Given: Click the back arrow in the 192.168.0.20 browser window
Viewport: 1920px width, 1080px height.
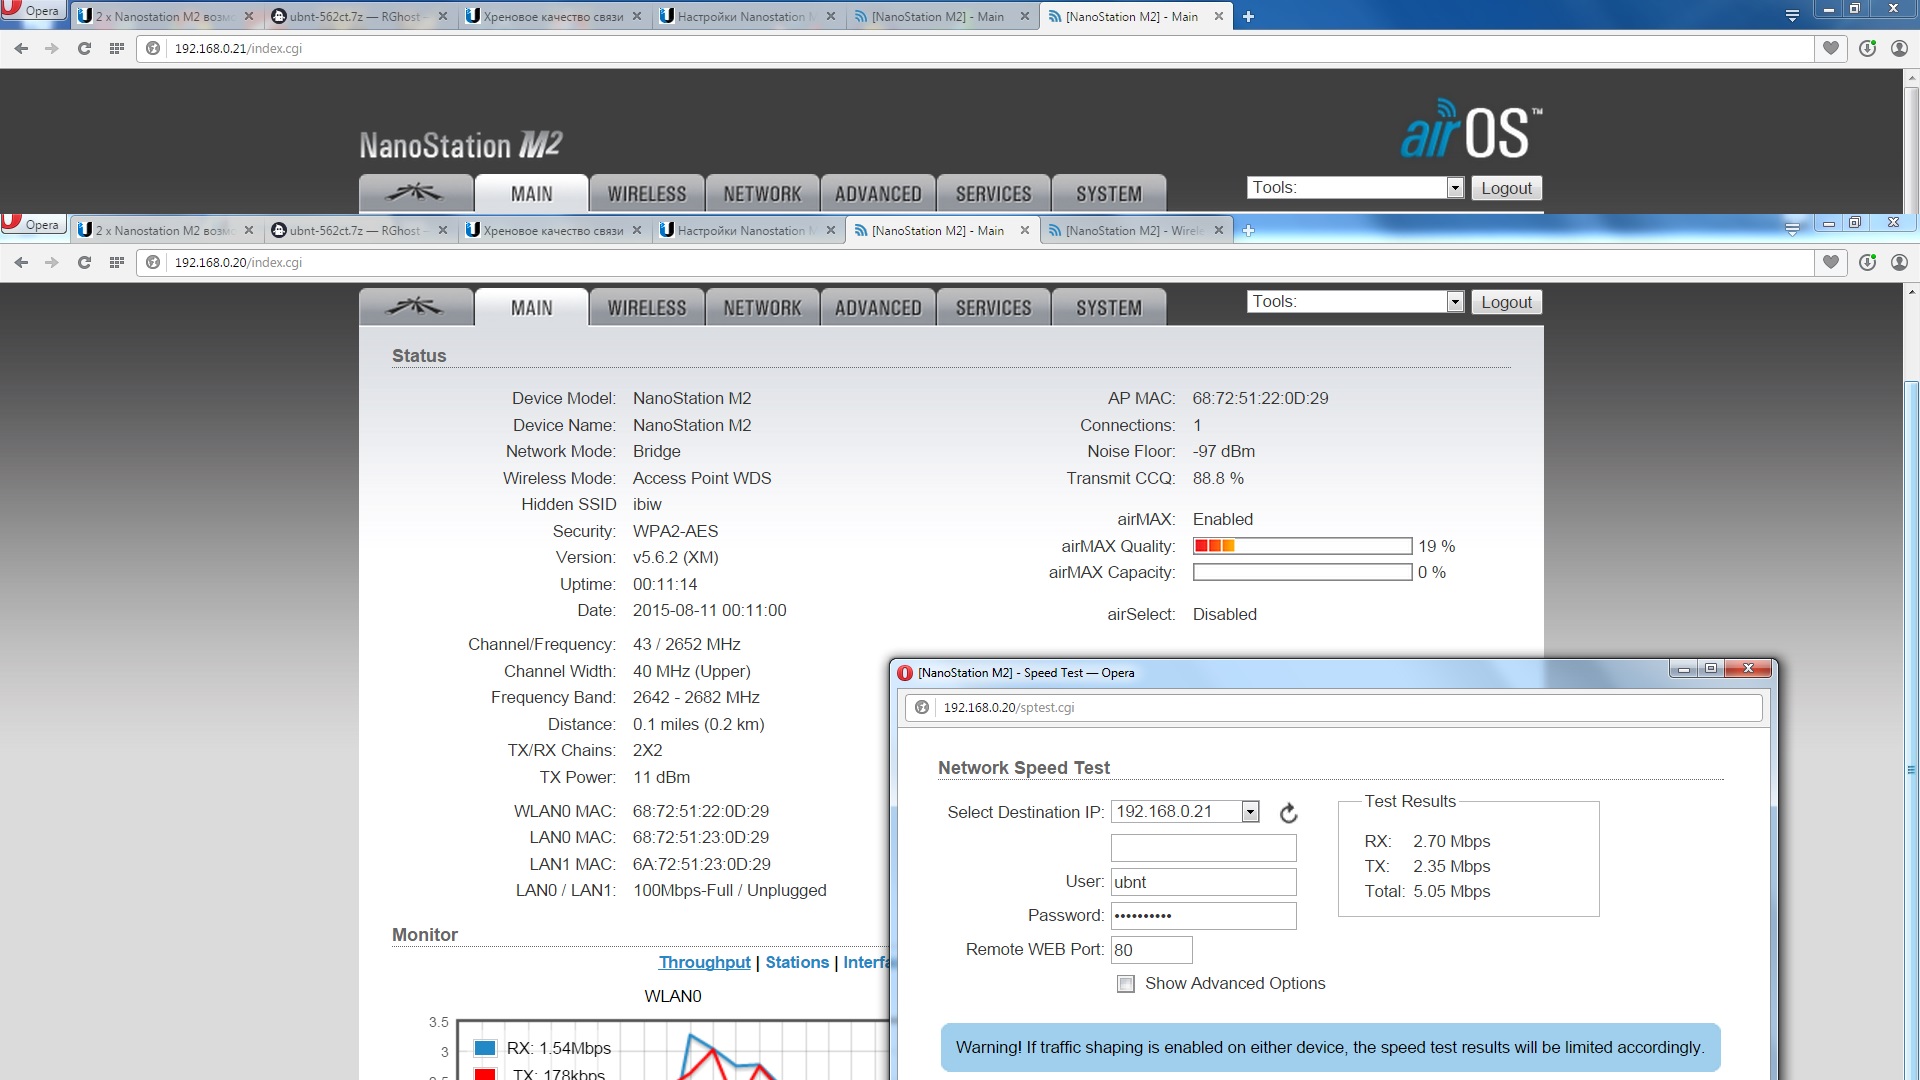Looking at the screenshot, I should coord(21,262).
